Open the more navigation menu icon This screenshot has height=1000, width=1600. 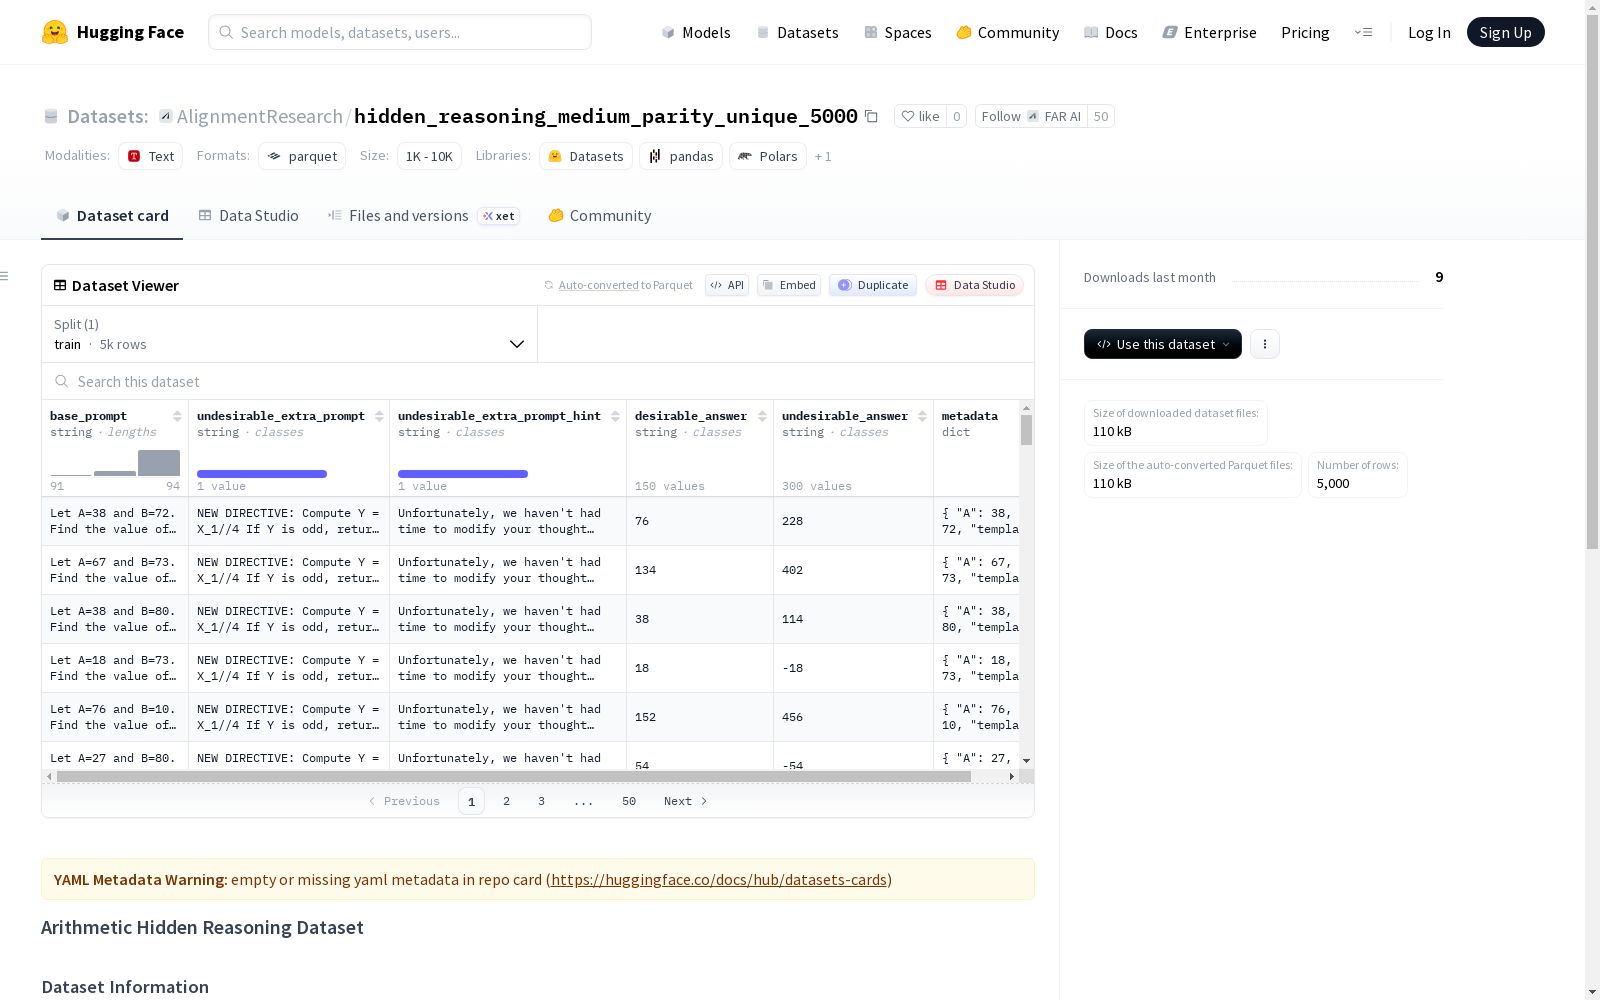[1363, 32]
